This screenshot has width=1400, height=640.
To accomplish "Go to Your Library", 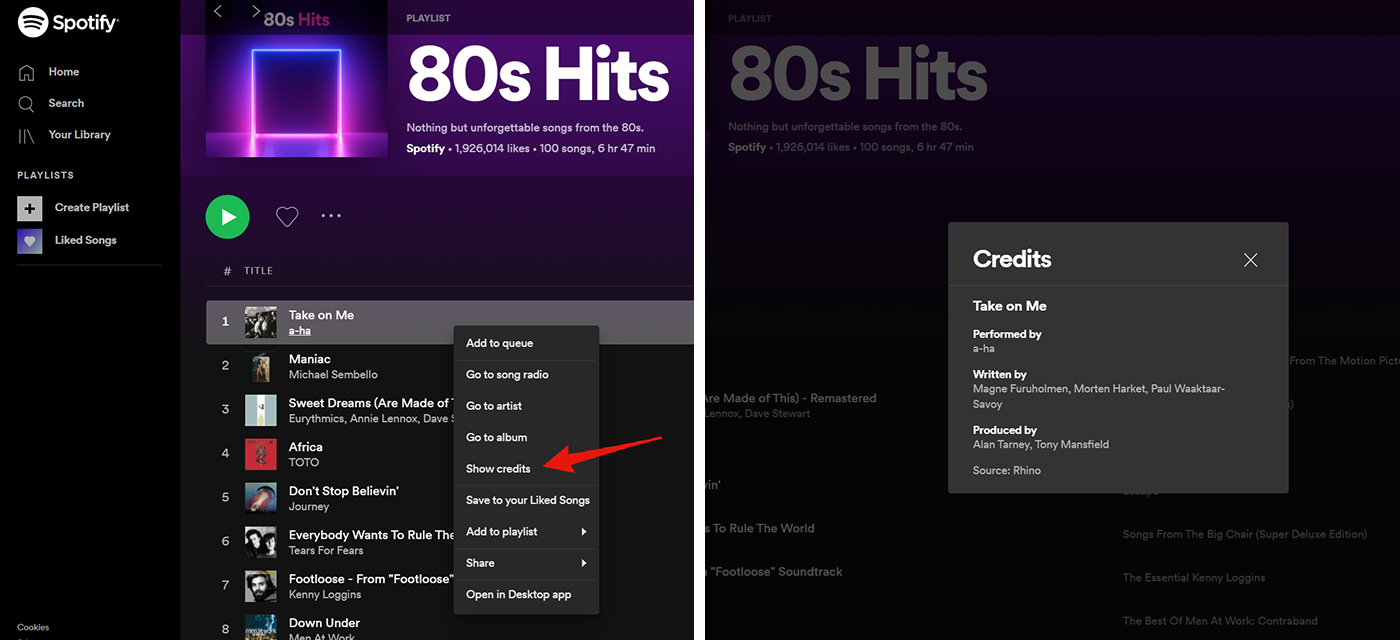I will (x=79, y=134).
